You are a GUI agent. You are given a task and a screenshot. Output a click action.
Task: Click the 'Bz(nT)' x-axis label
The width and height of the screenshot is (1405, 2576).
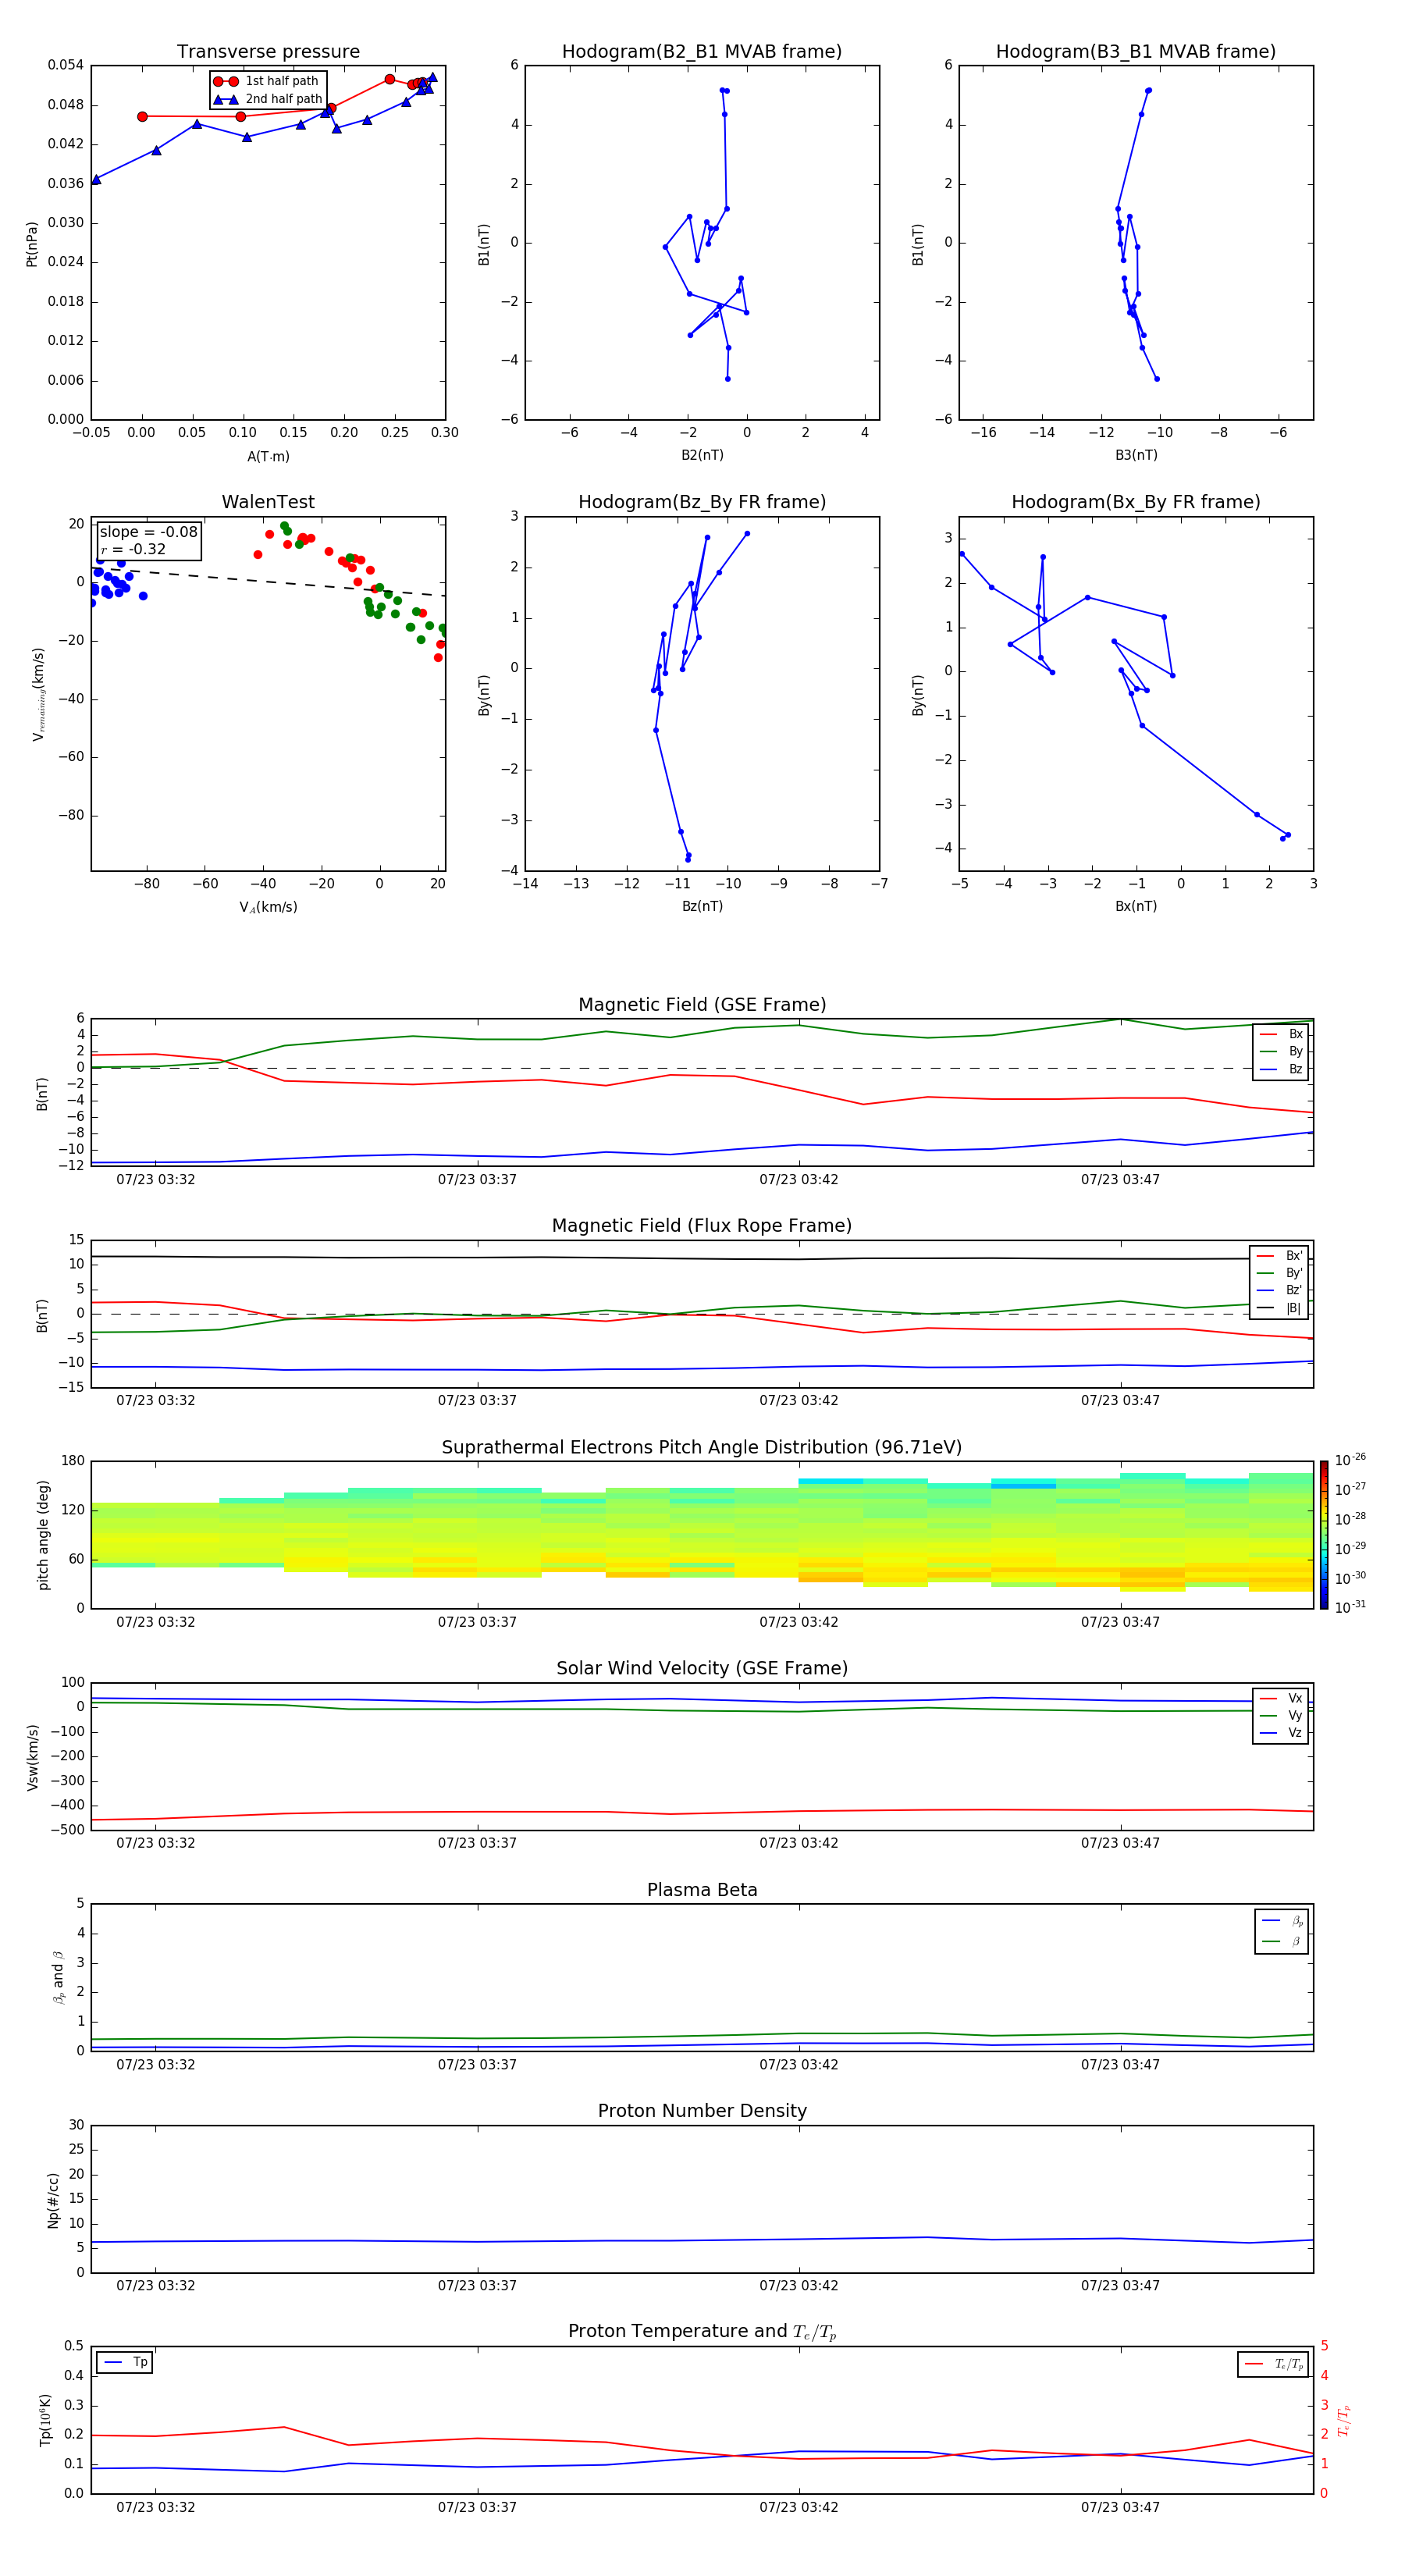[702, 906]
